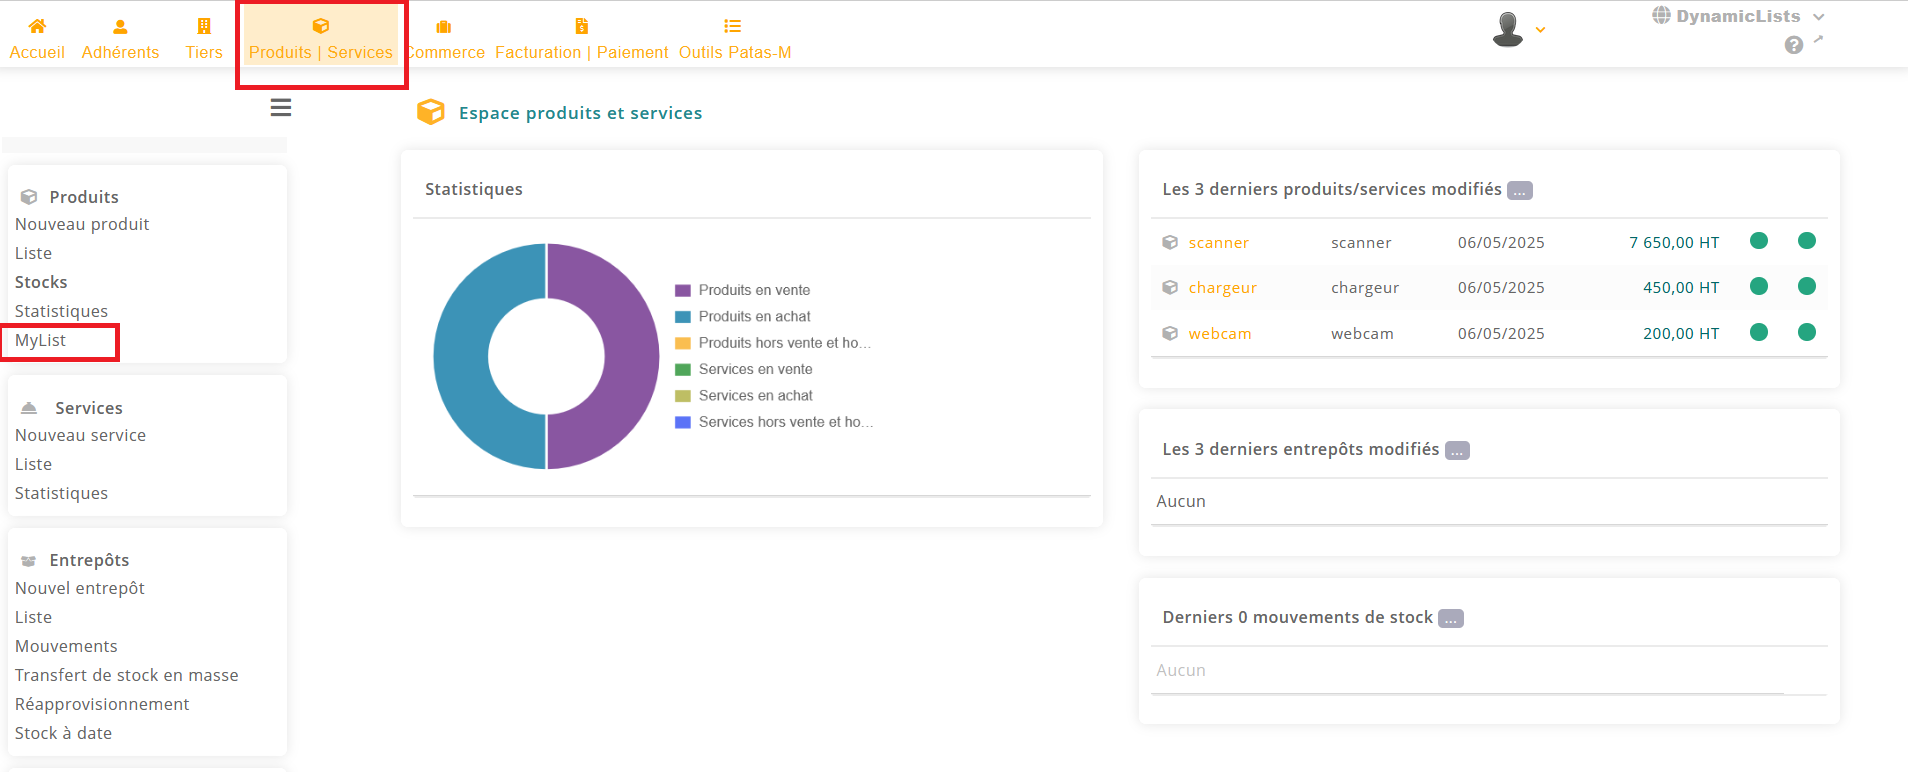
Task: Expand the derniers produits/services modifiés full list badge
Action: (1520, 191)
